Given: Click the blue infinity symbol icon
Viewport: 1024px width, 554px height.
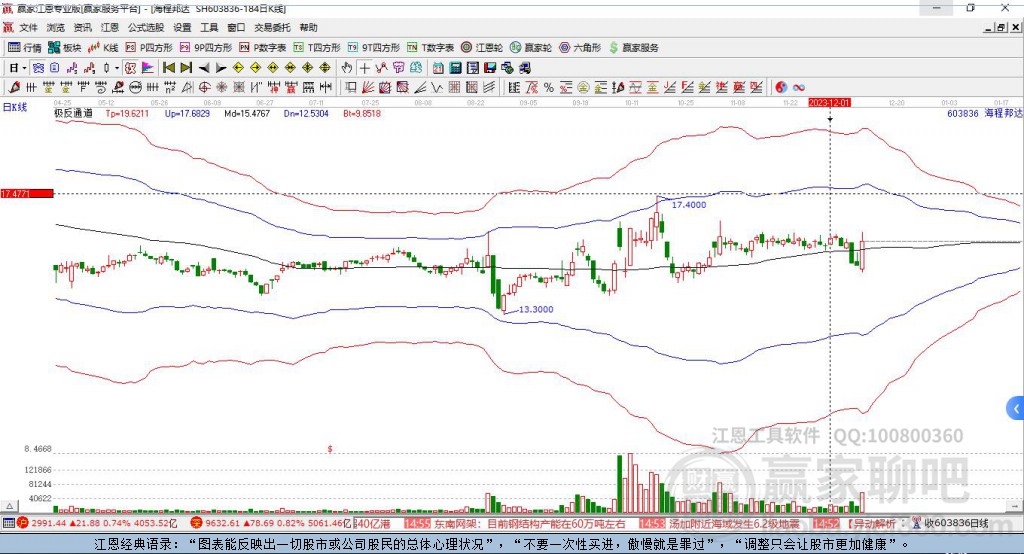Looking at the screenshot, I should tap(799, 88).
